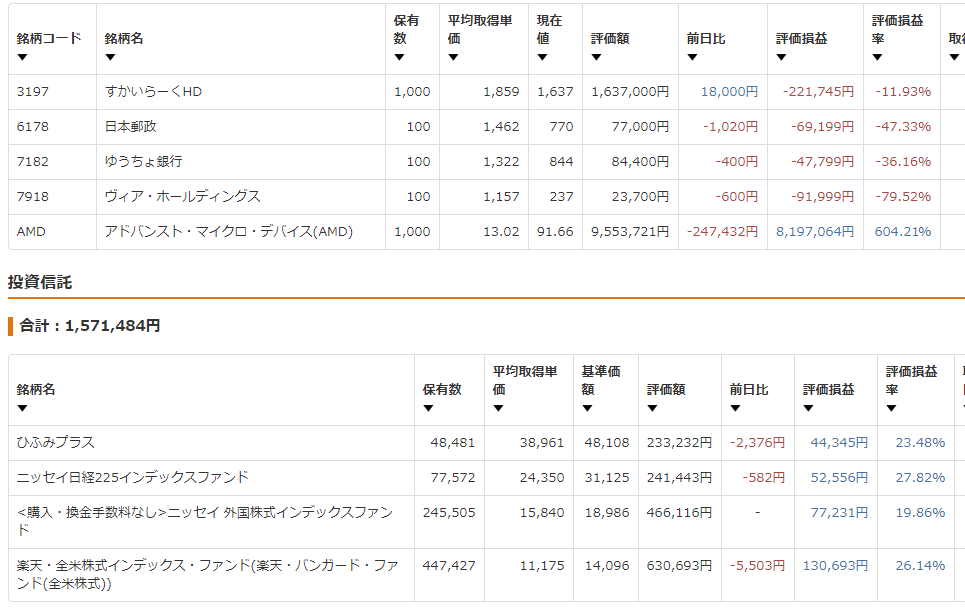Viewport: 965px width, 609px height.
Task: Select the ゆうちょ銀行 row name
Action: pos(143,162)
